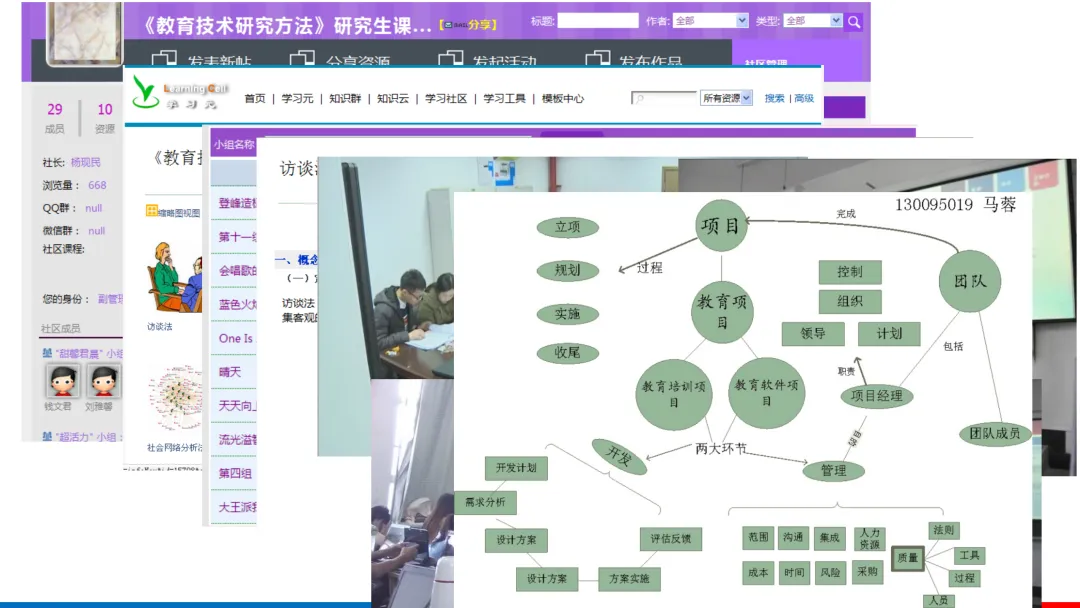Click the 项目经理 node
Screen dimensions: 1080x608
pos(877,396)
